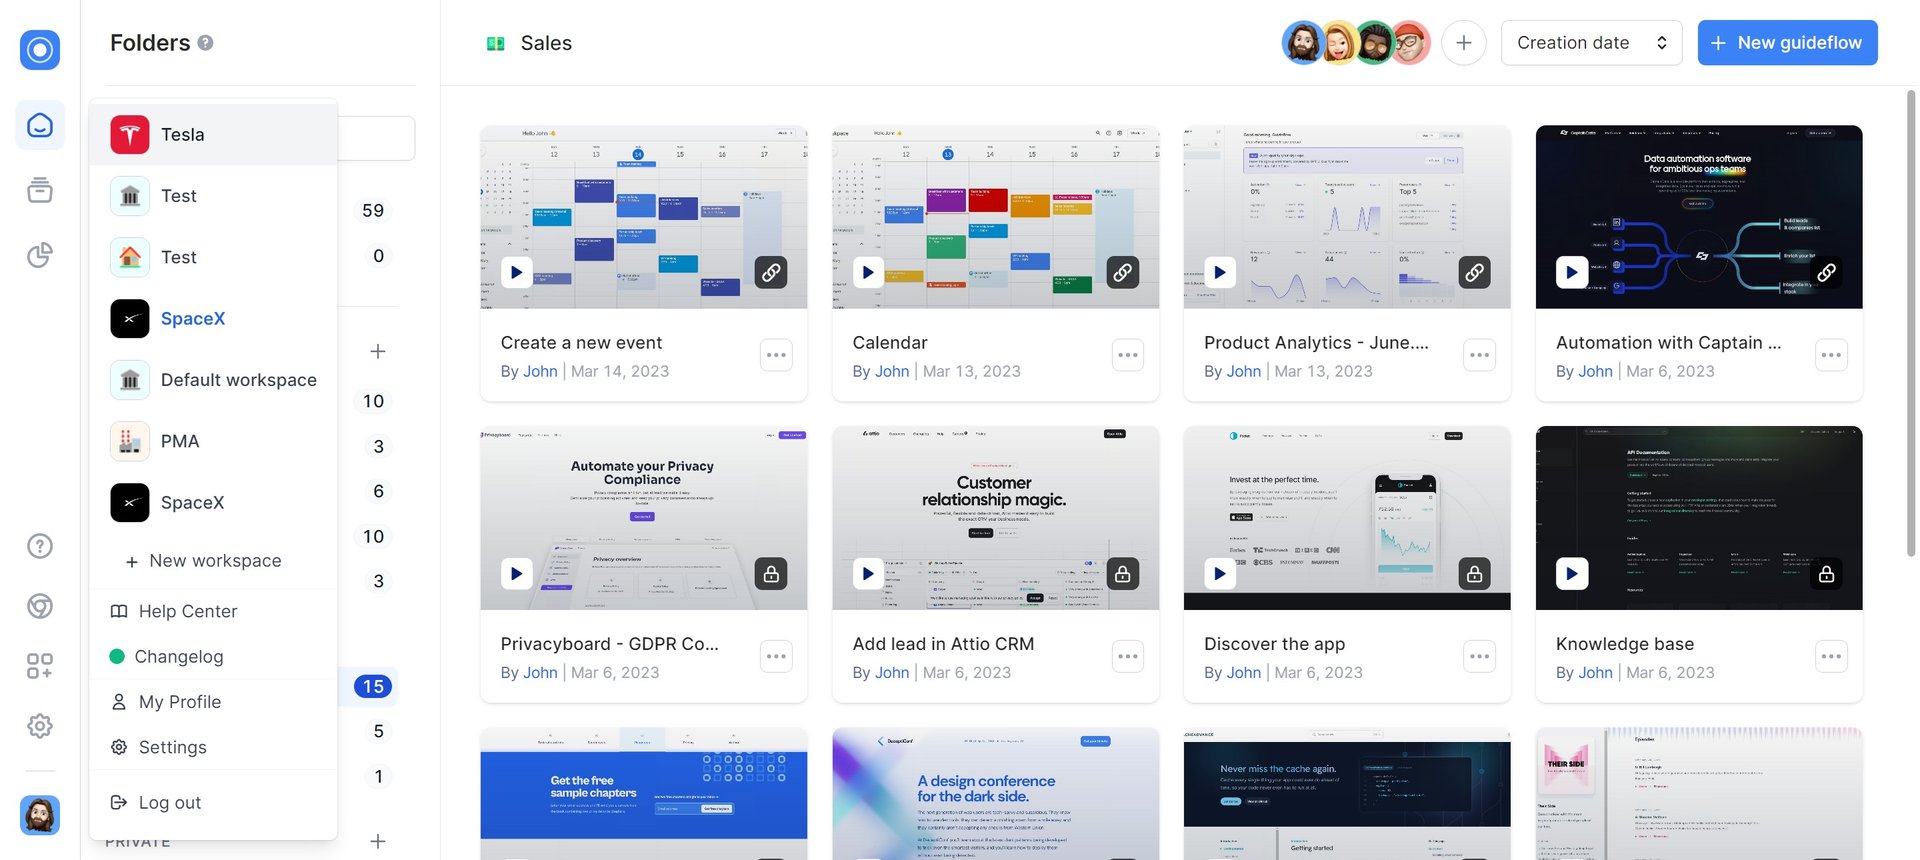Click the add member plus button

[1464, 43]
